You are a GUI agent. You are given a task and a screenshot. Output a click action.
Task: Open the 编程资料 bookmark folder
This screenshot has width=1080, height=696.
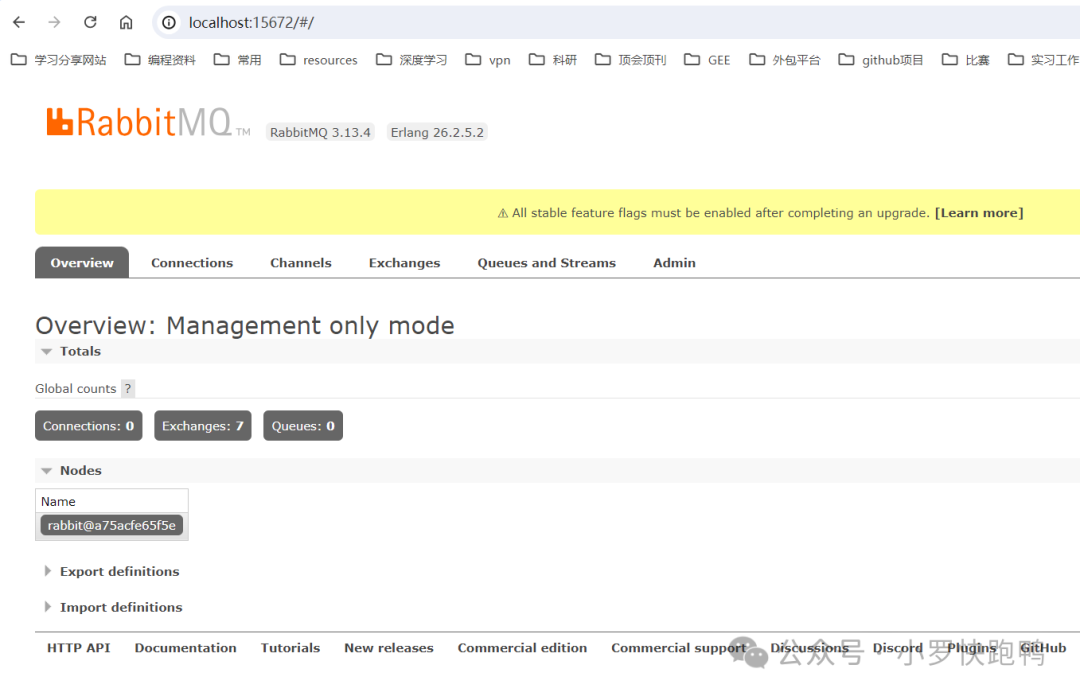(x=160, y=60)
